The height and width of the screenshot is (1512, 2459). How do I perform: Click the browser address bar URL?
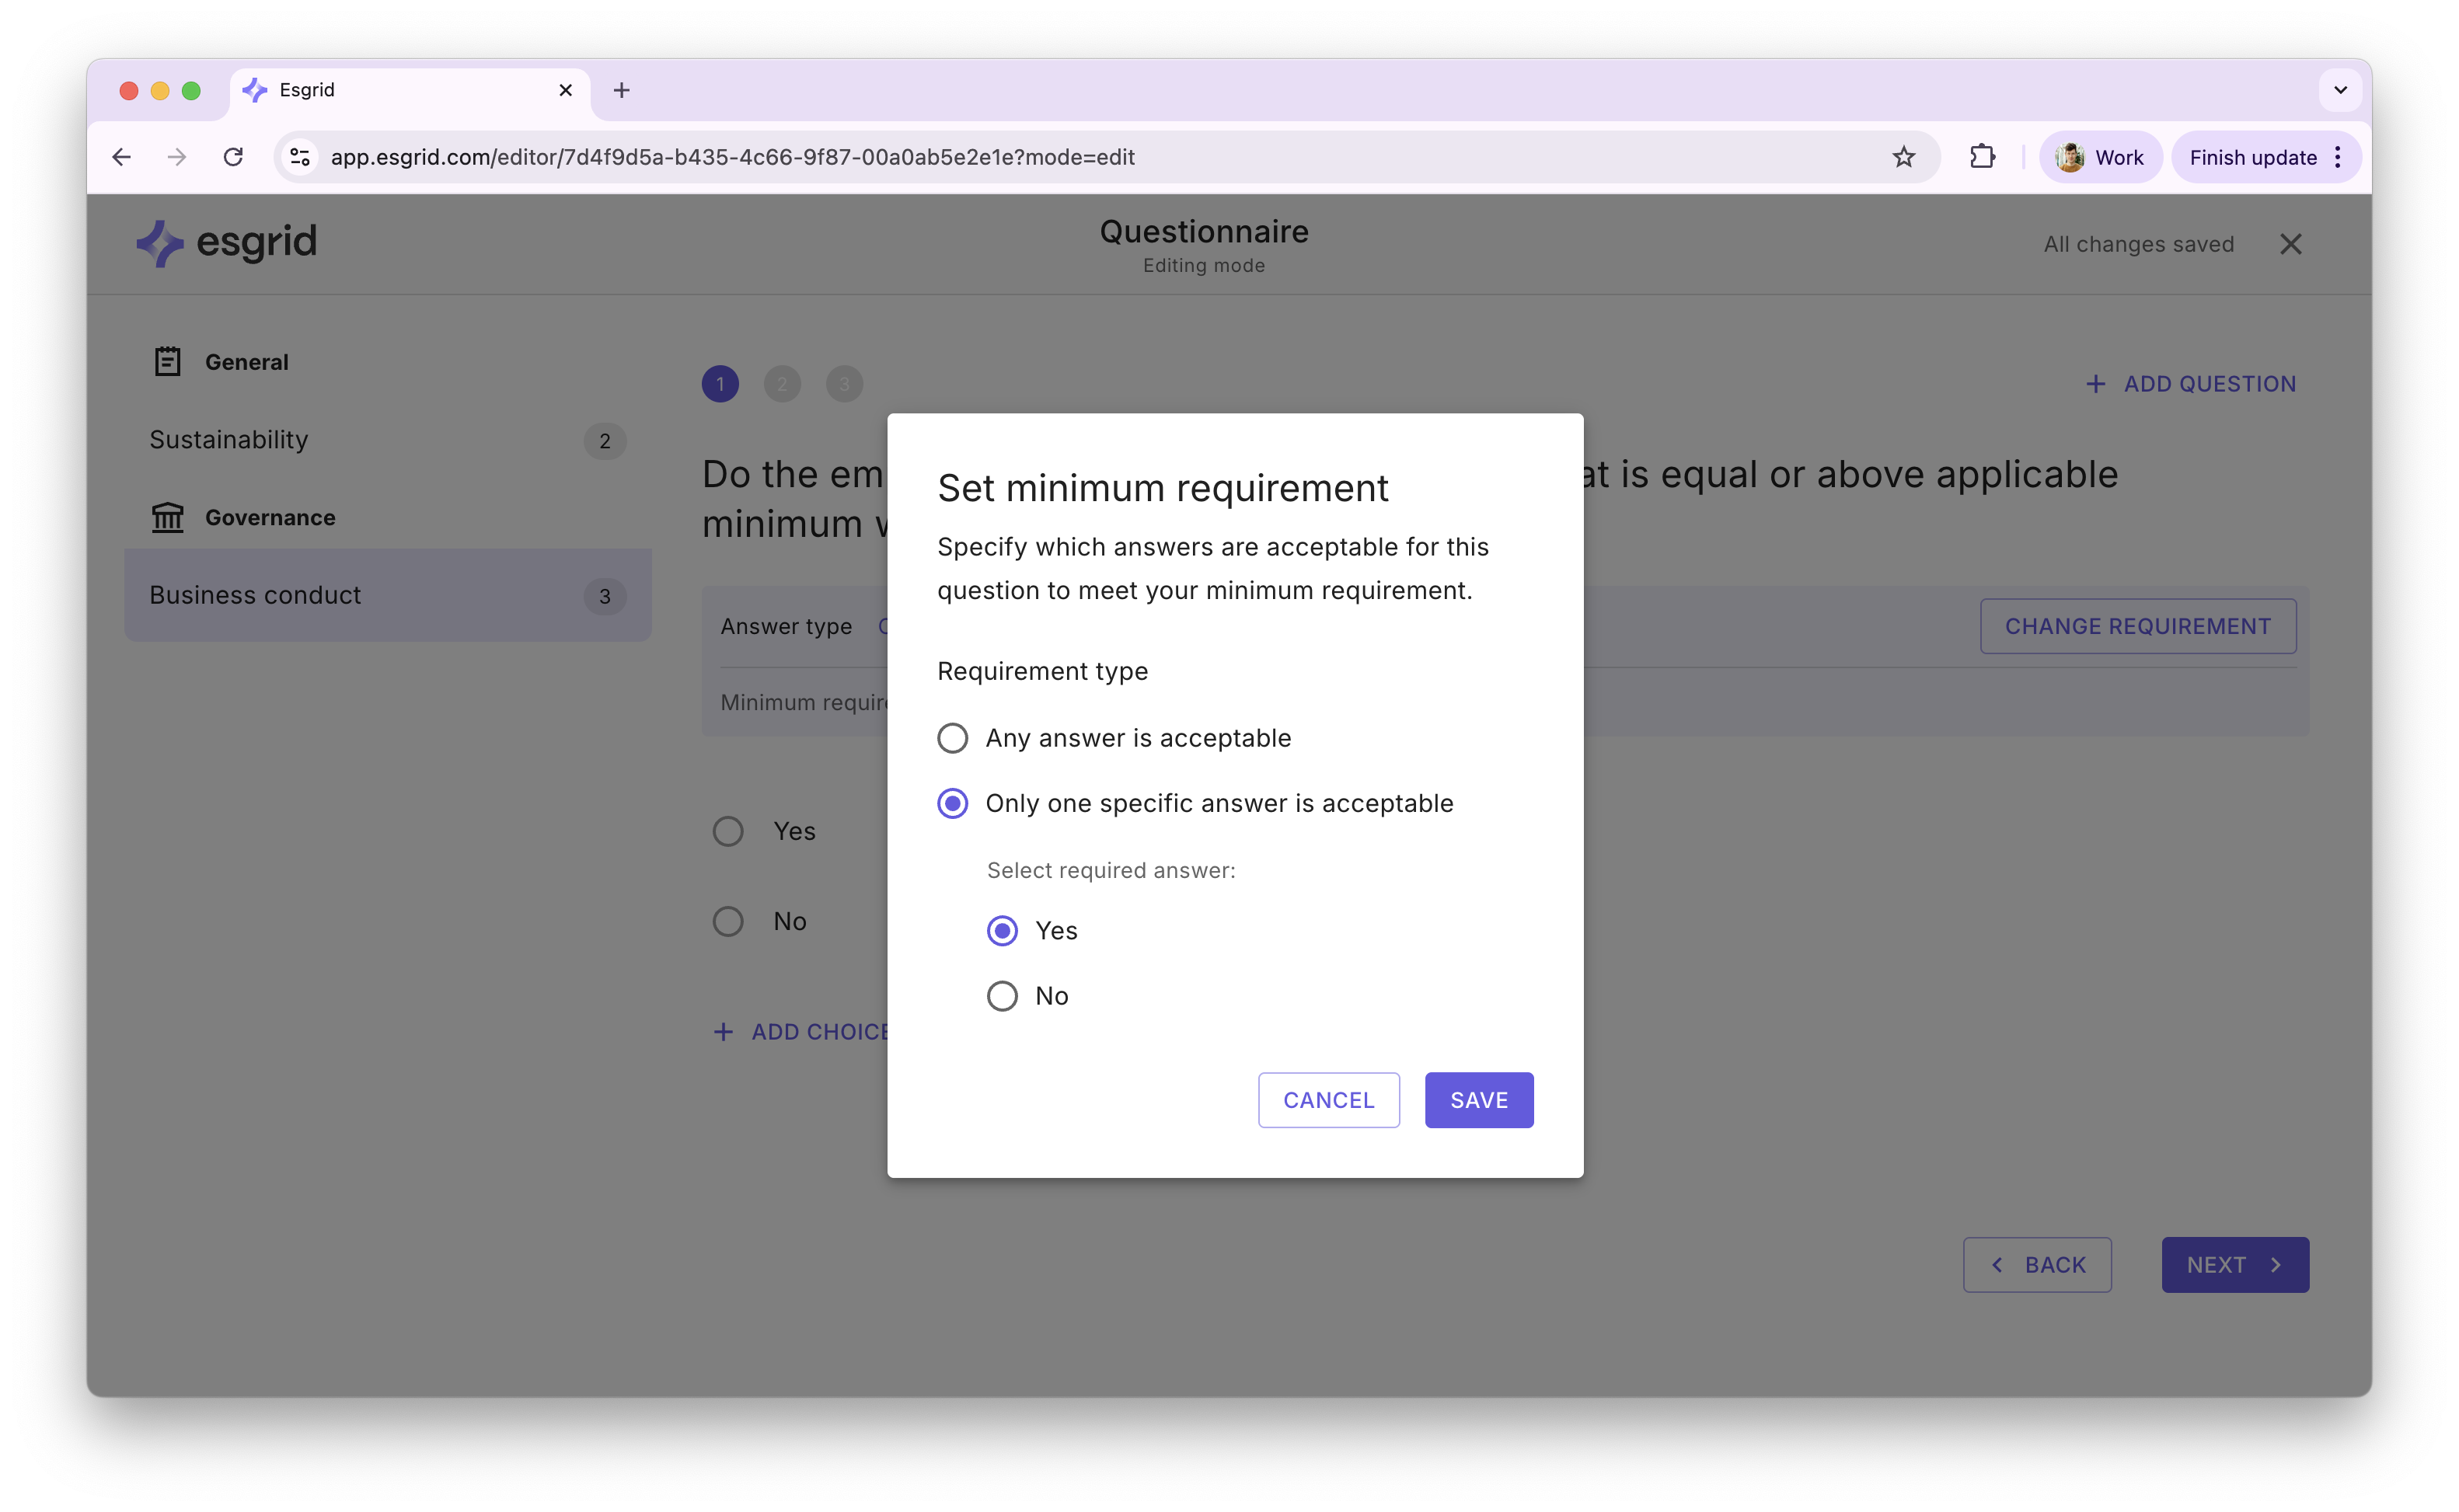tap(732, 157)
